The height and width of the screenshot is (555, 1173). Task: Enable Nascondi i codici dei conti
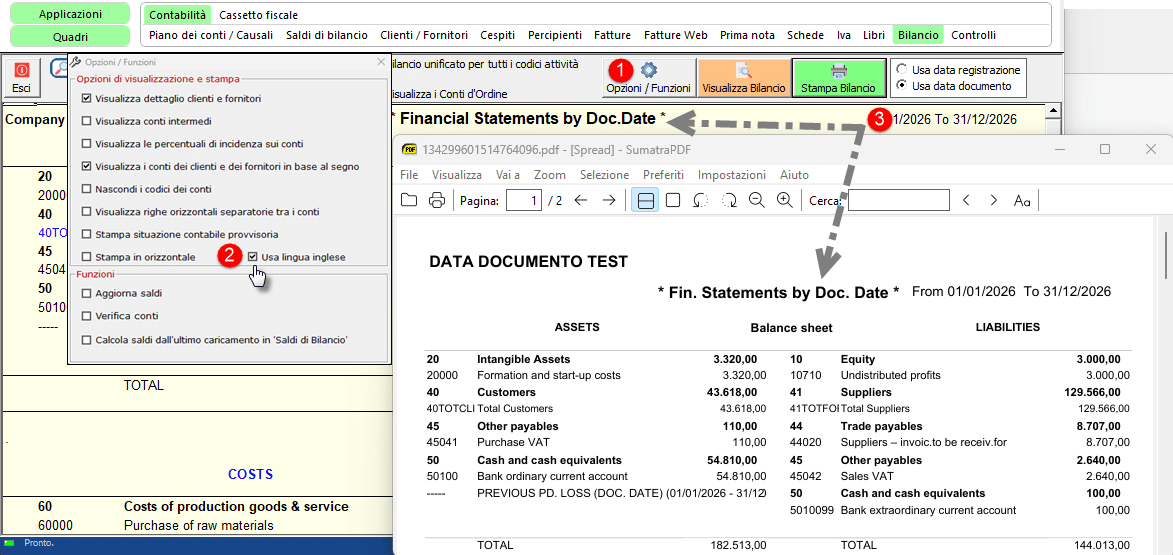tap(87, 188)
